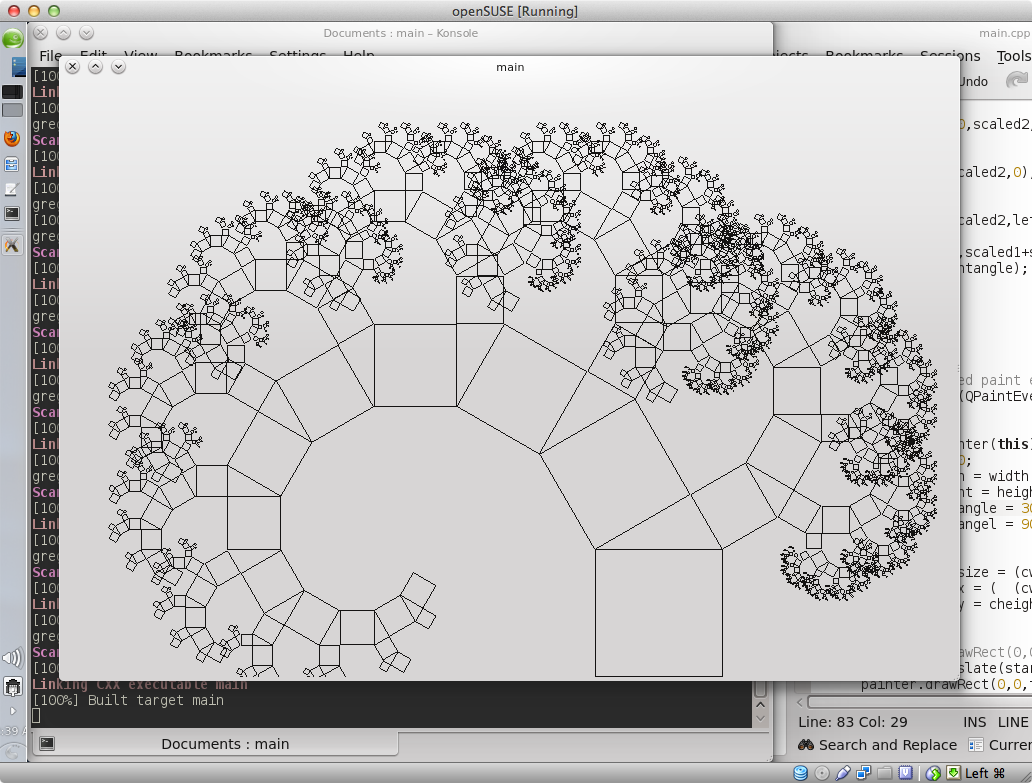Screen dimensions: 1032x783
Task: Click the editor's horizontal scrollbar
Action: [x=900, y=702]
